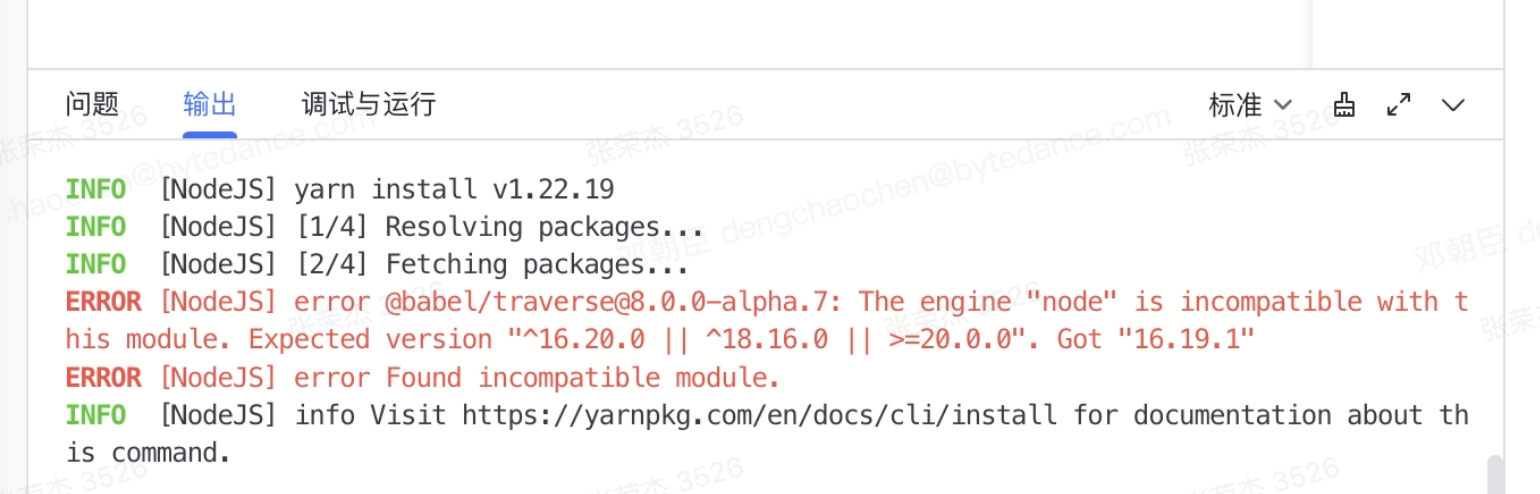Collapse the output panel using the rightmost chevron
Viewport: 1540px width, 494px height.
coord(1453,105)
